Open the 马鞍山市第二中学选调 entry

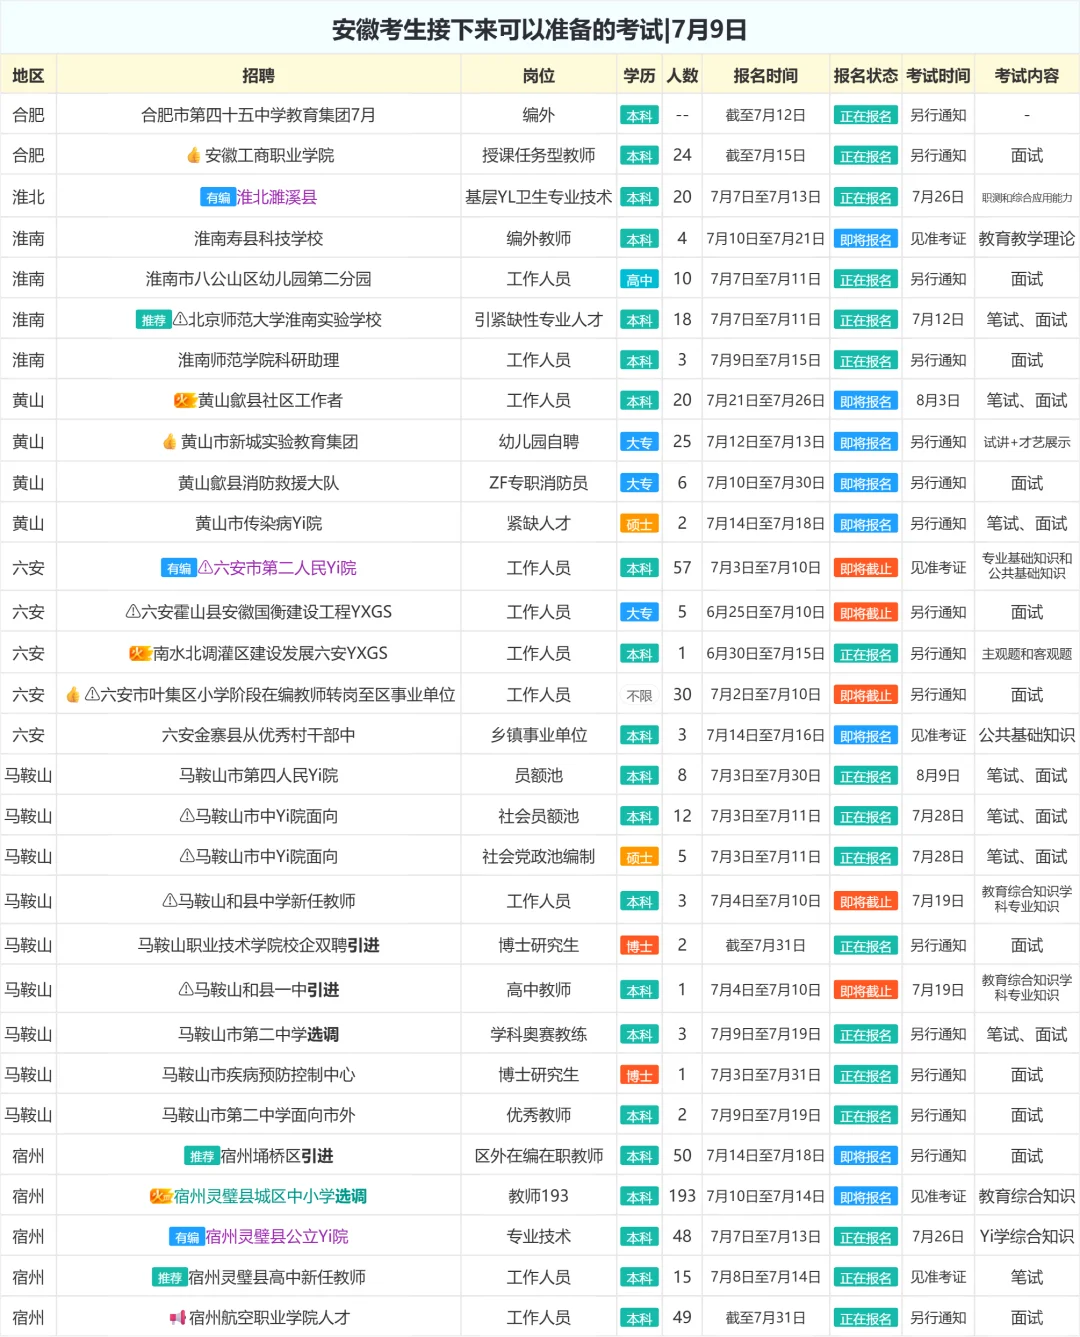coord(258,1034)
